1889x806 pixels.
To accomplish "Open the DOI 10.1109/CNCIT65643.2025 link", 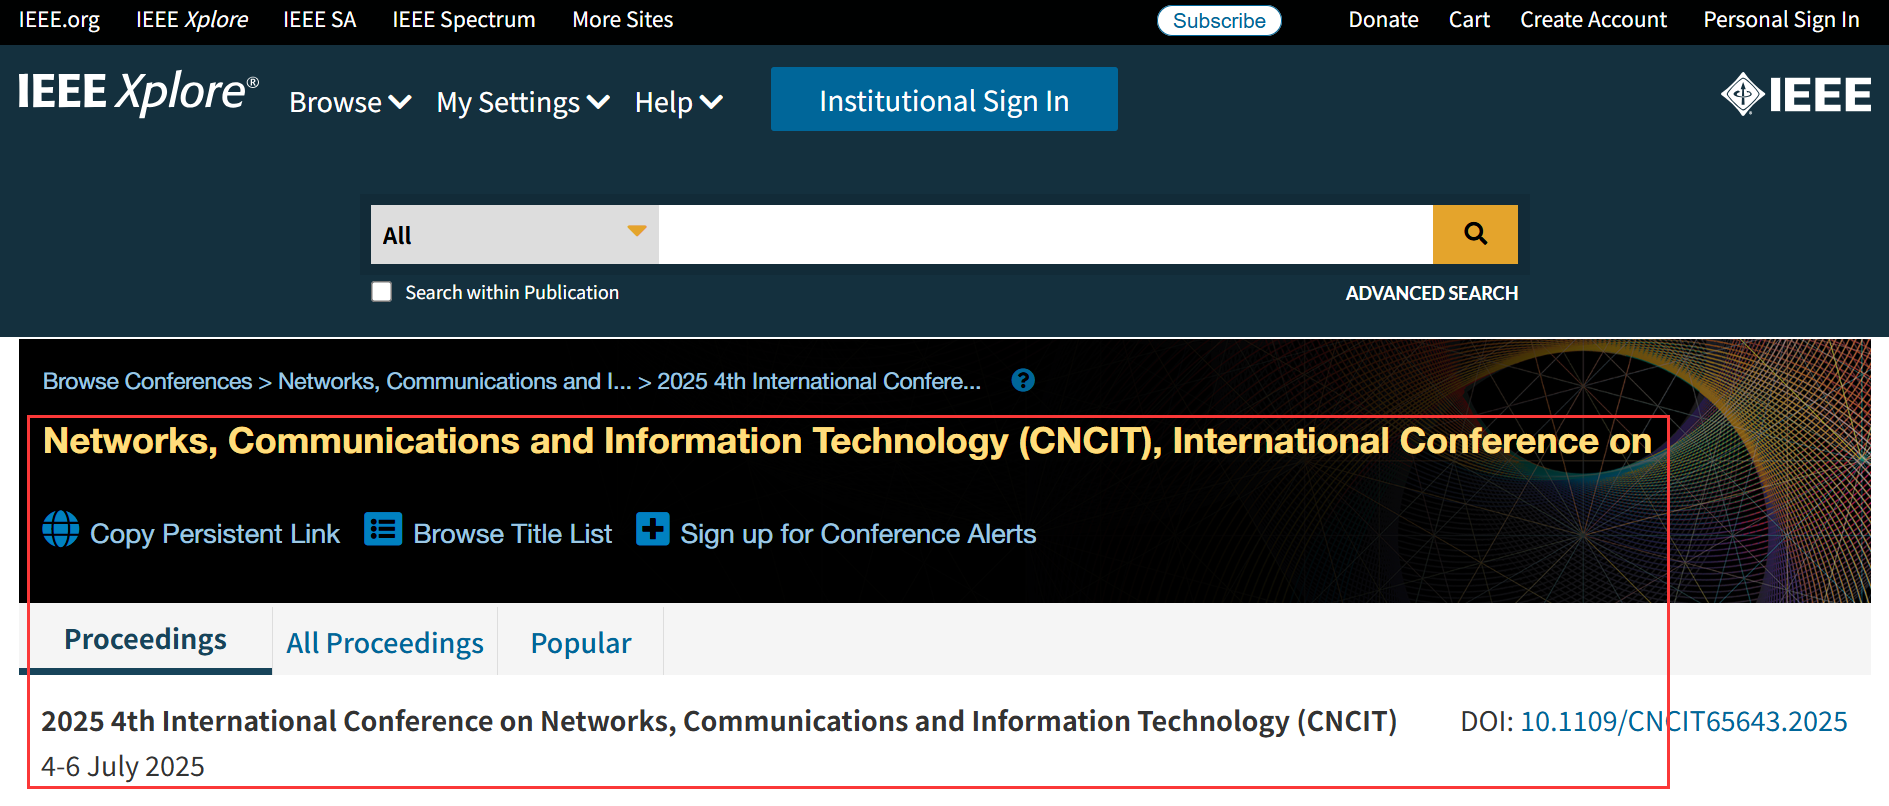I will pos(1683,721).
